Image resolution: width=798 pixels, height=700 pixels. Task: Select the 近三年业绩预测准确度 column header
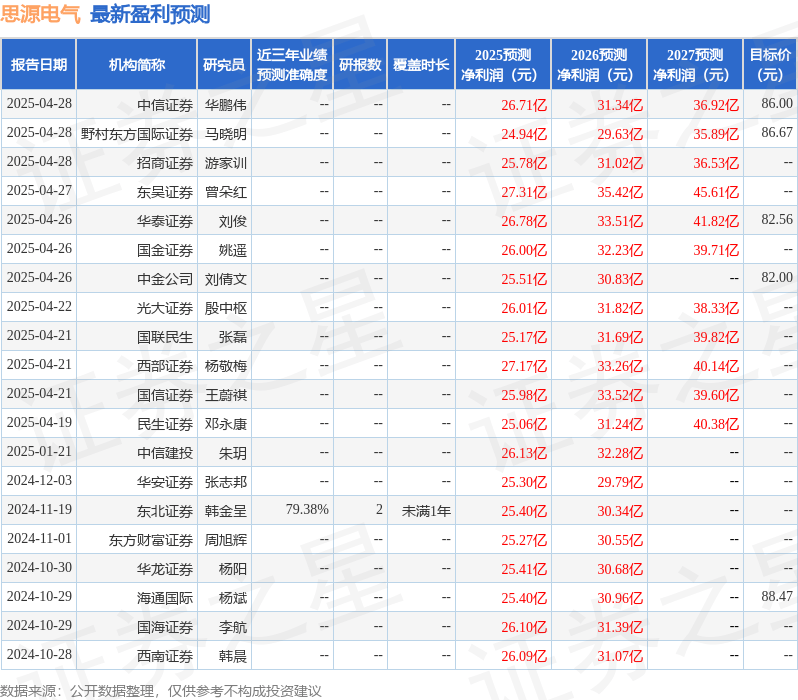[x=291, y=65]
